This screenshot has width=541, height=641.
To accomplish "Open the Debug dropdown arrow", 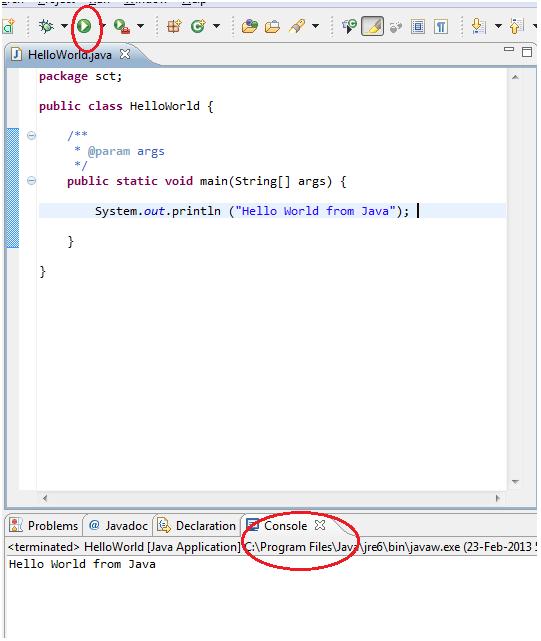I will point(64,26).
